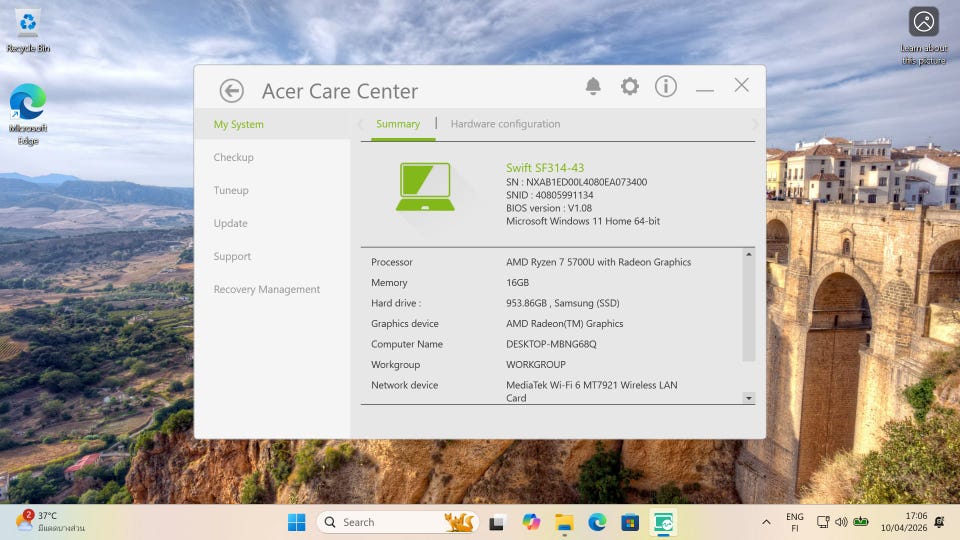Open volume speaker tray icon
The image size is (960, 540).
[x=841, y=522]
